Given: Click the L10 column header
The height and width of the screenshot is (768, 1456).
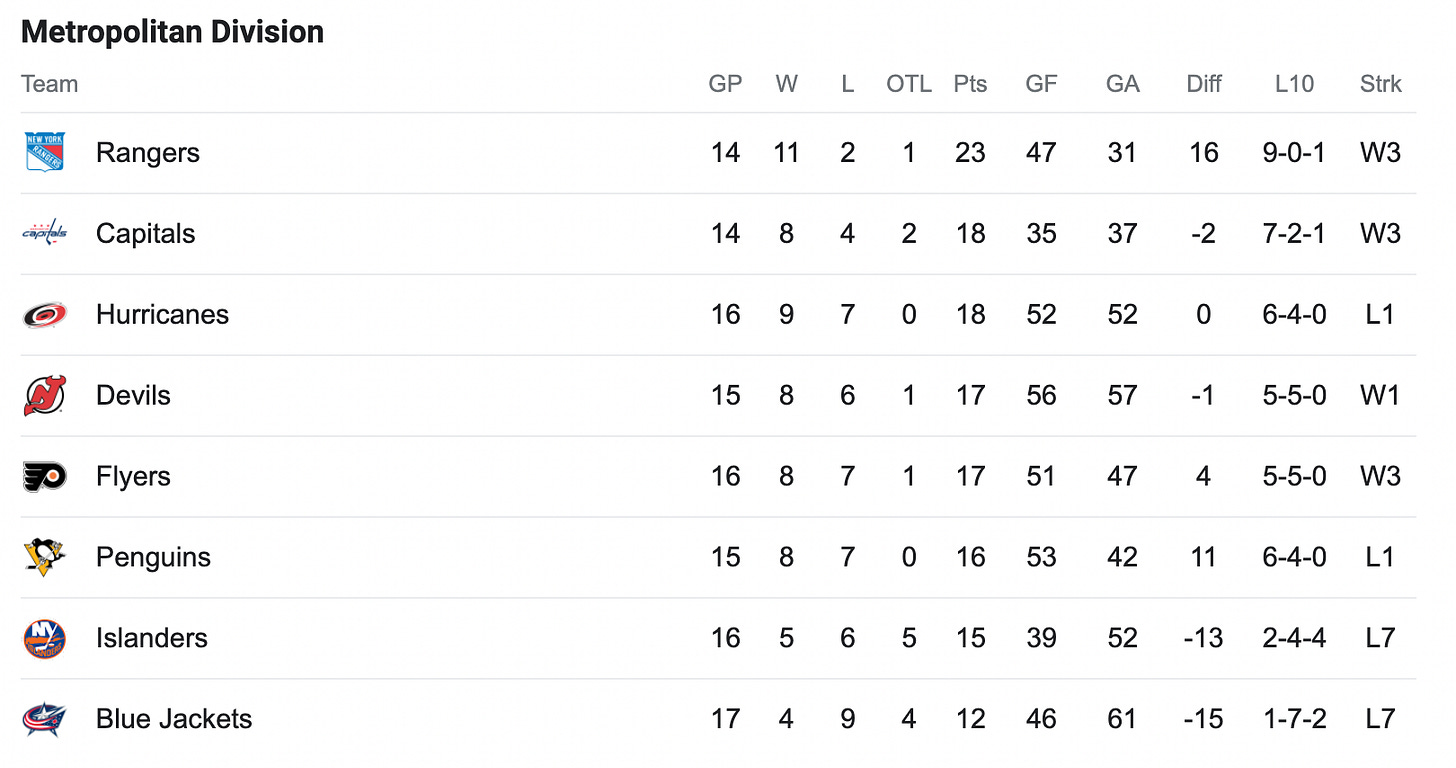Looking at the screenshot, I should coord(1294,84).
